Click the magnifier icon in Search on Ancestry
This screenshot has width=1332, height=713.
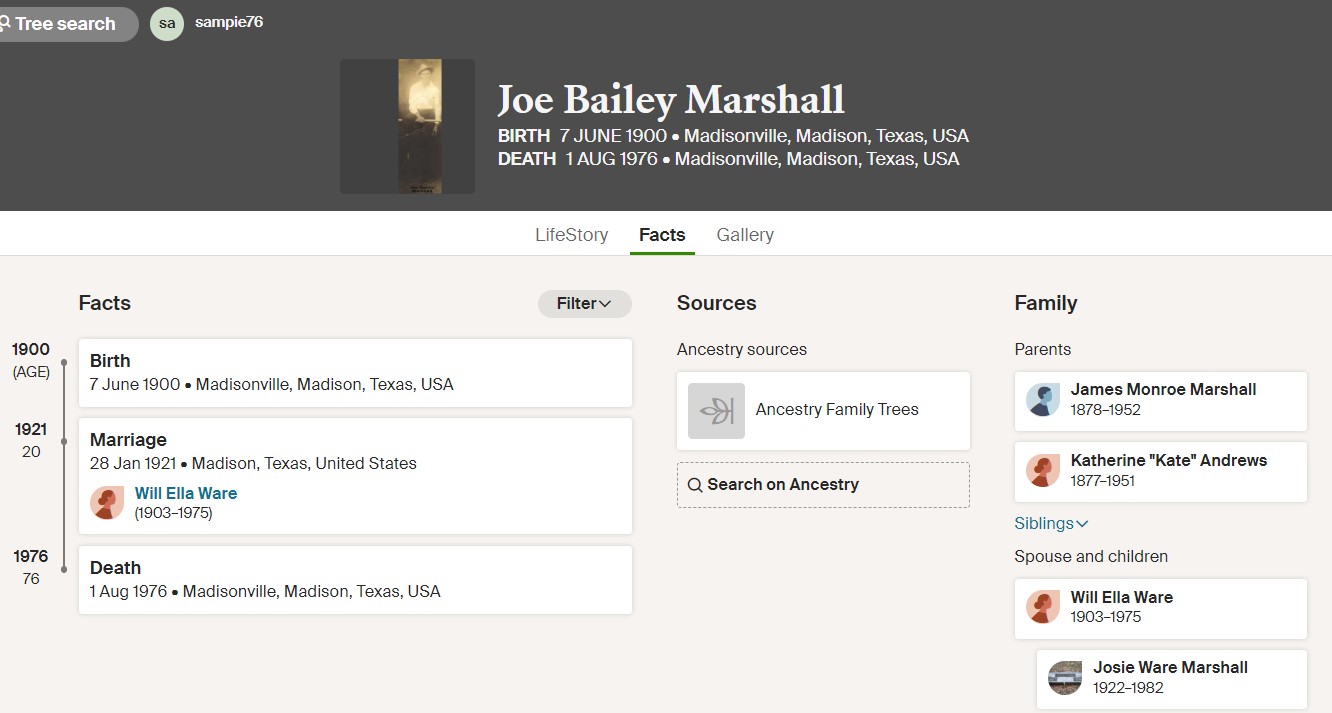coord(695,485)
